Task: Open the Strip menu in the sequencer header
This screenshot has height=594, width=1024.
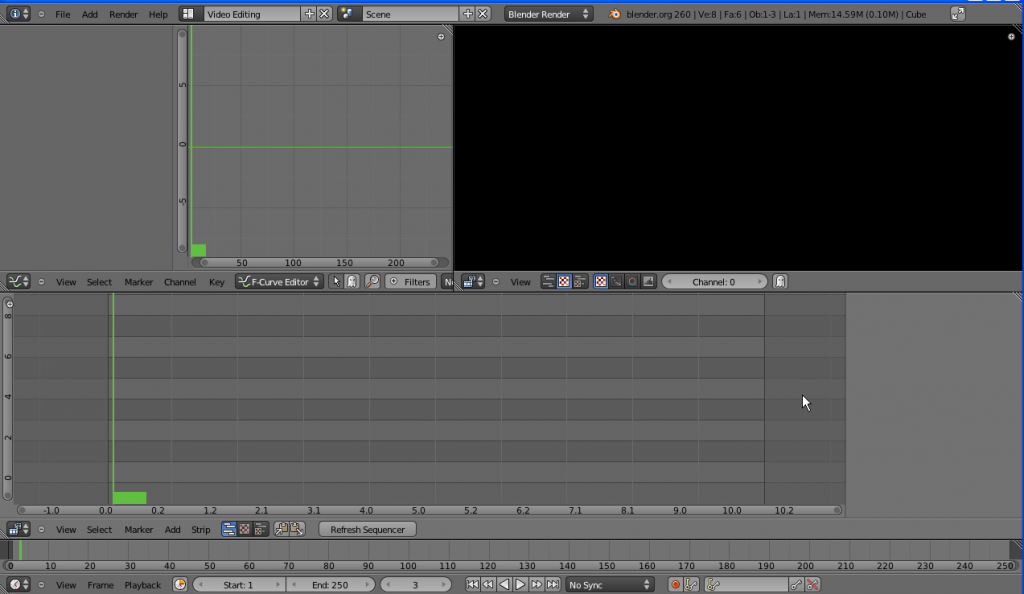Action: (x=201, y=529)
